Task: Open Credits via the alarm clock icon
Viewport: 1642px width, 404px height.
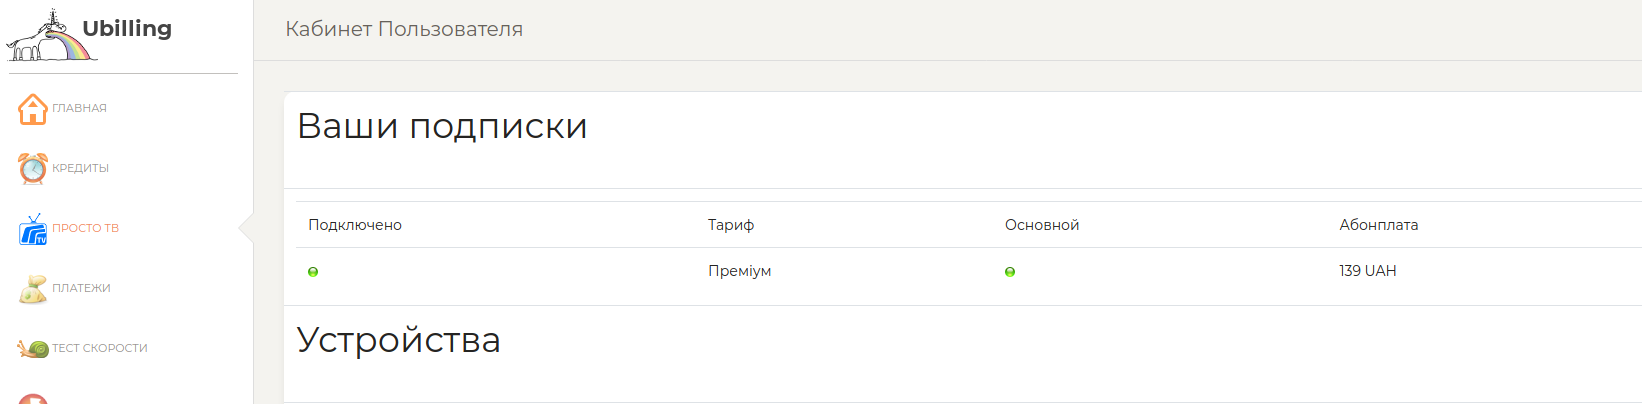Action: pyautogui.click(x=33, y=168)
